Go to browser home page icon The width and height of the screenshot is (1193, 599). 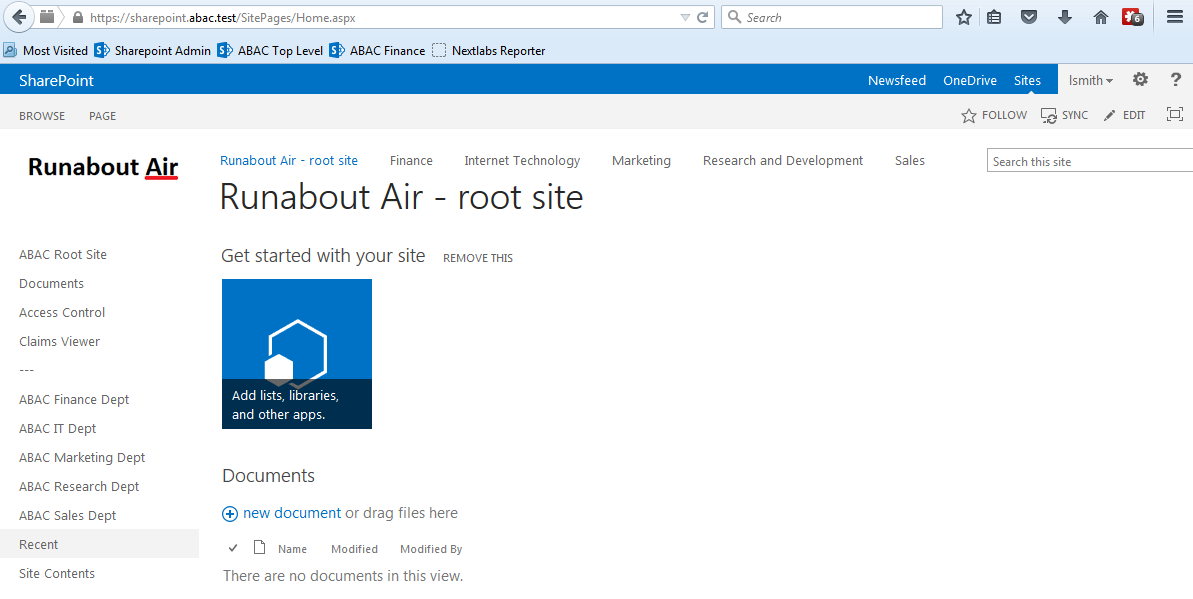(x=1100, y=18)
